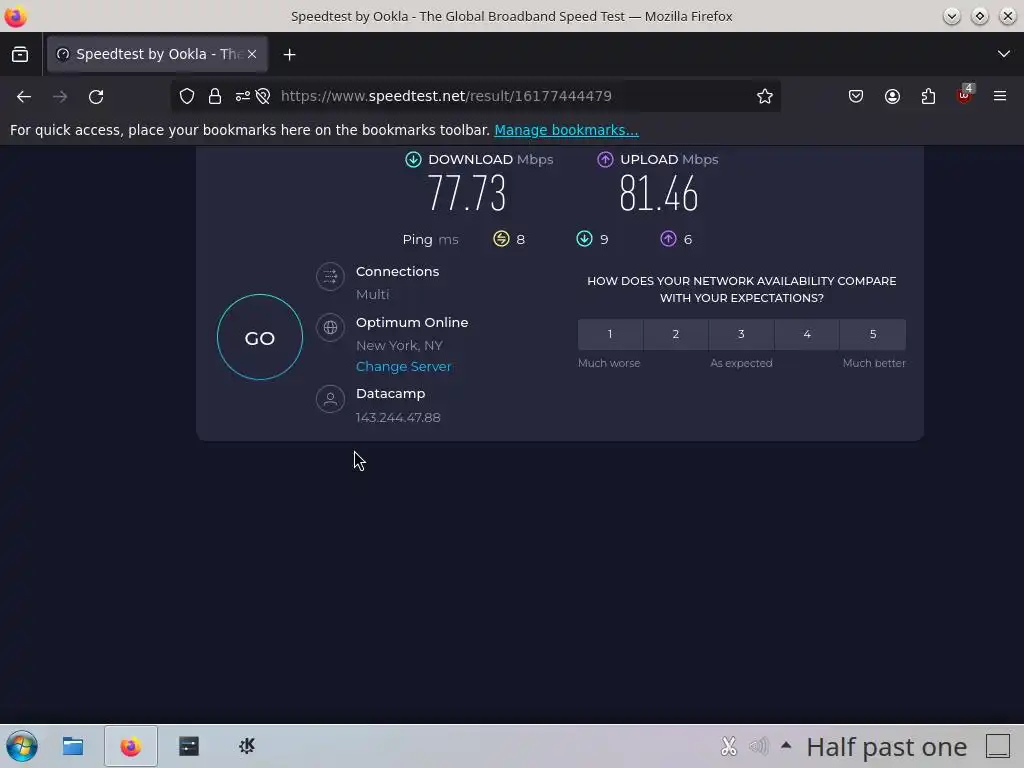Click the forward navigation arrow
The height and width of the screenshot is (768, 1024).
point(60,97)
